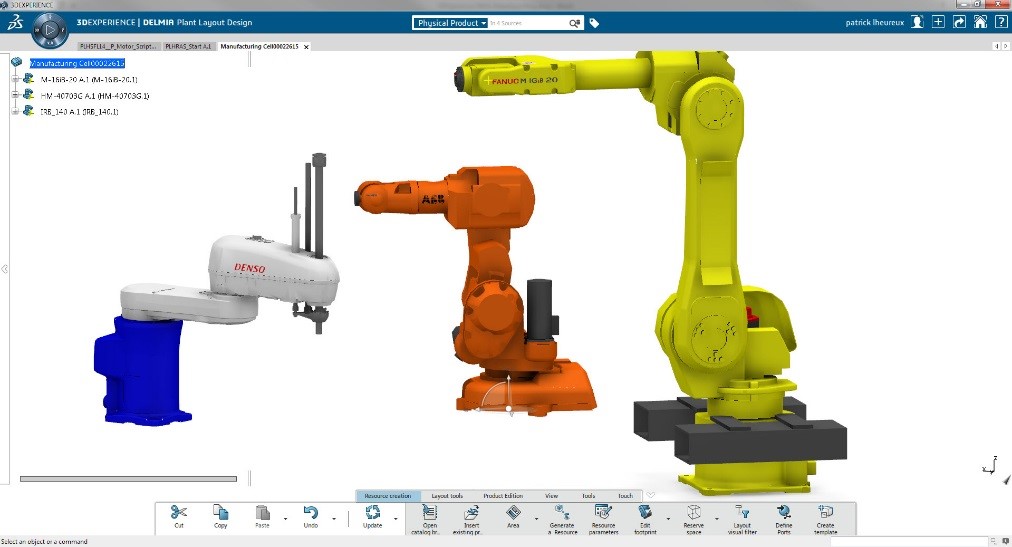The width and height of the screenshot is (1012, 547).
Task: Open the Physical Product search dropdown
Action: coord(452,22)
